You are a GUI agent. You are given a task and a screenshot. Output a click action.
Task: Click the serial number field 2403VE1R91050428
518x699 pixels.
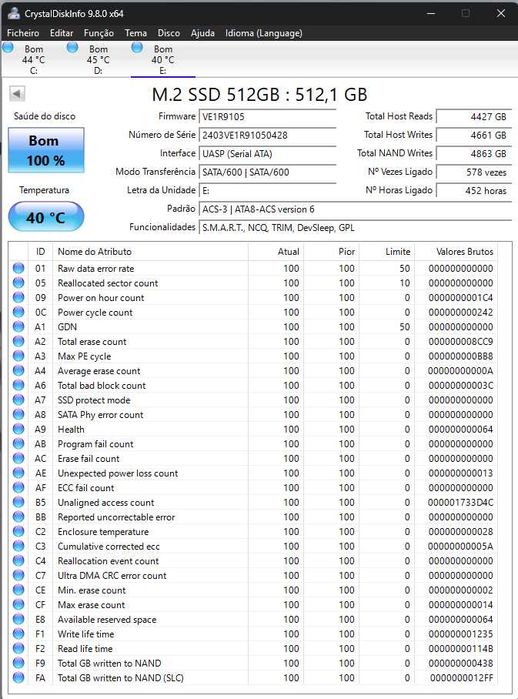(267, 135)
